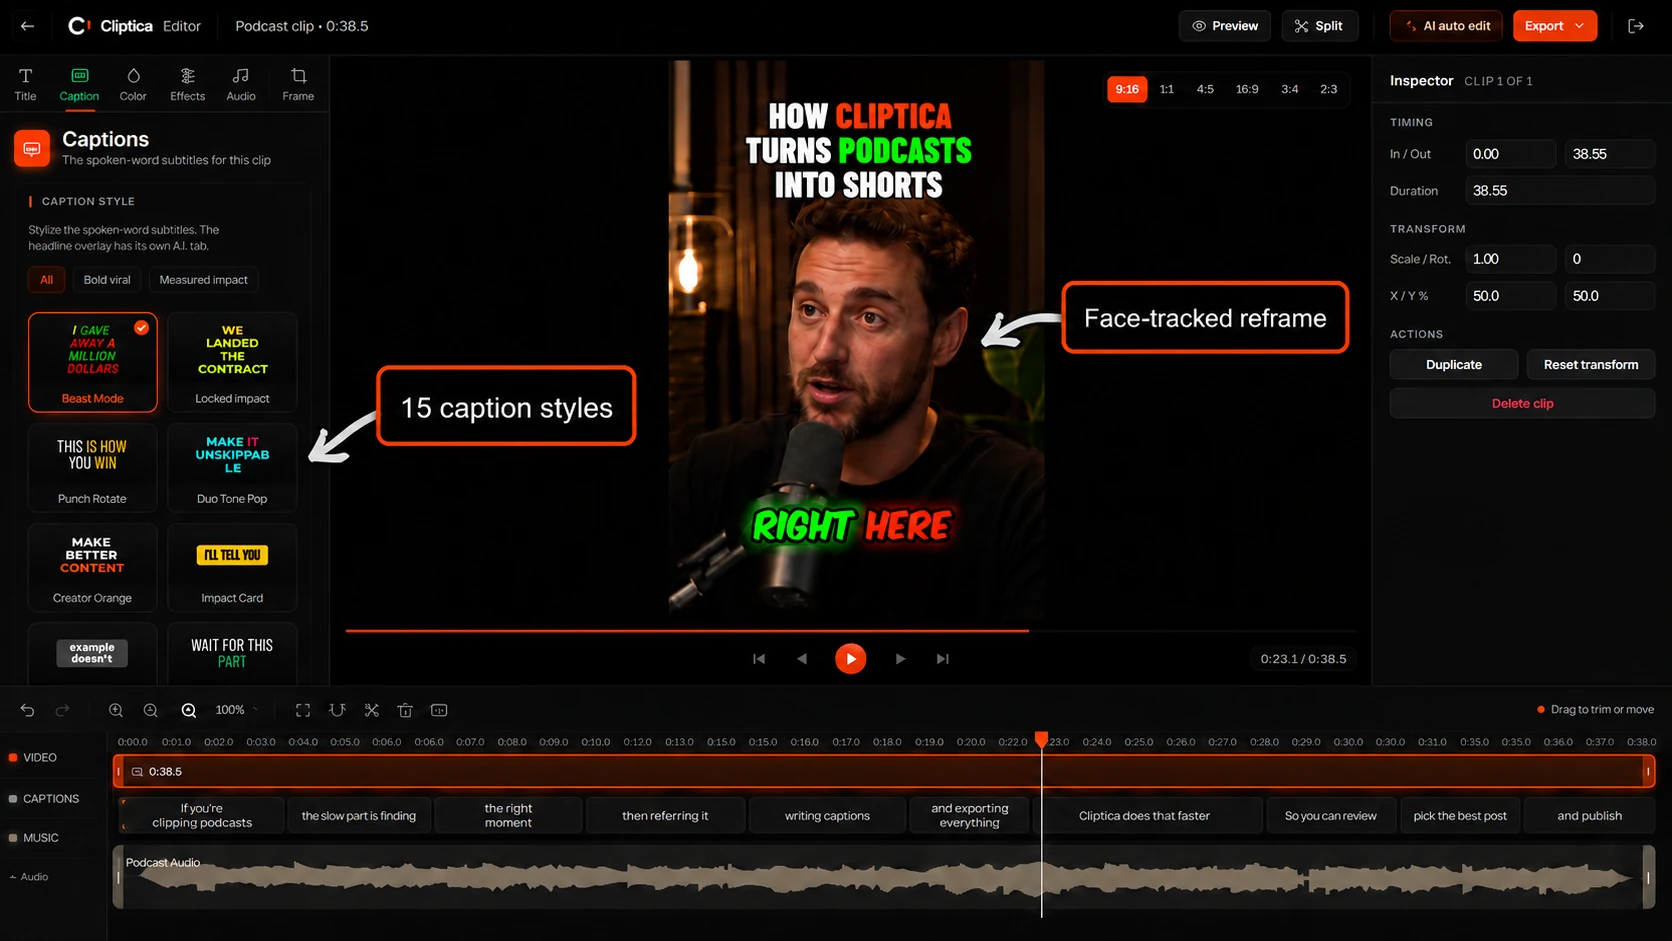Edit the Rotation field 0

click(x=1610, y=259)
